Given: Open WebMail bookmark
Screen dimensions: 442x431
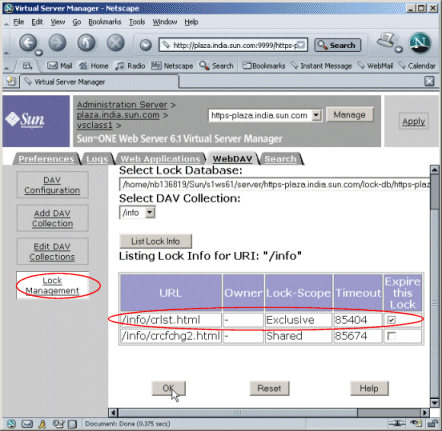Looking at the screenshot, I should 375,66.
